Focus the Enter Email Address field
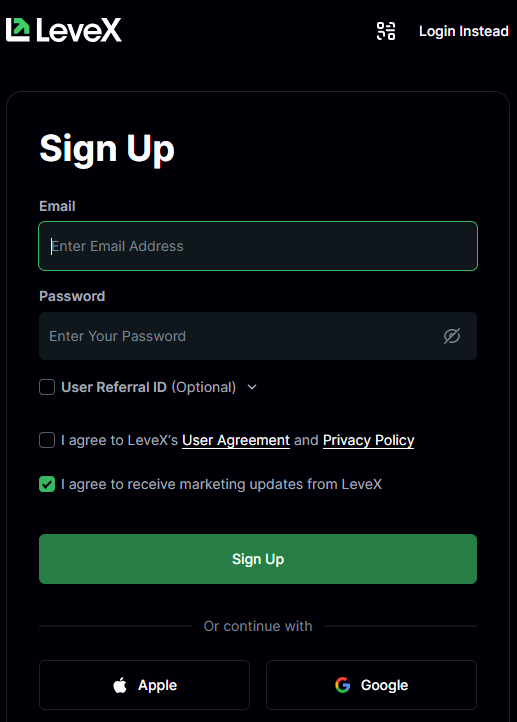Screen dimensions: 517x722 click(x=258, y=246)
